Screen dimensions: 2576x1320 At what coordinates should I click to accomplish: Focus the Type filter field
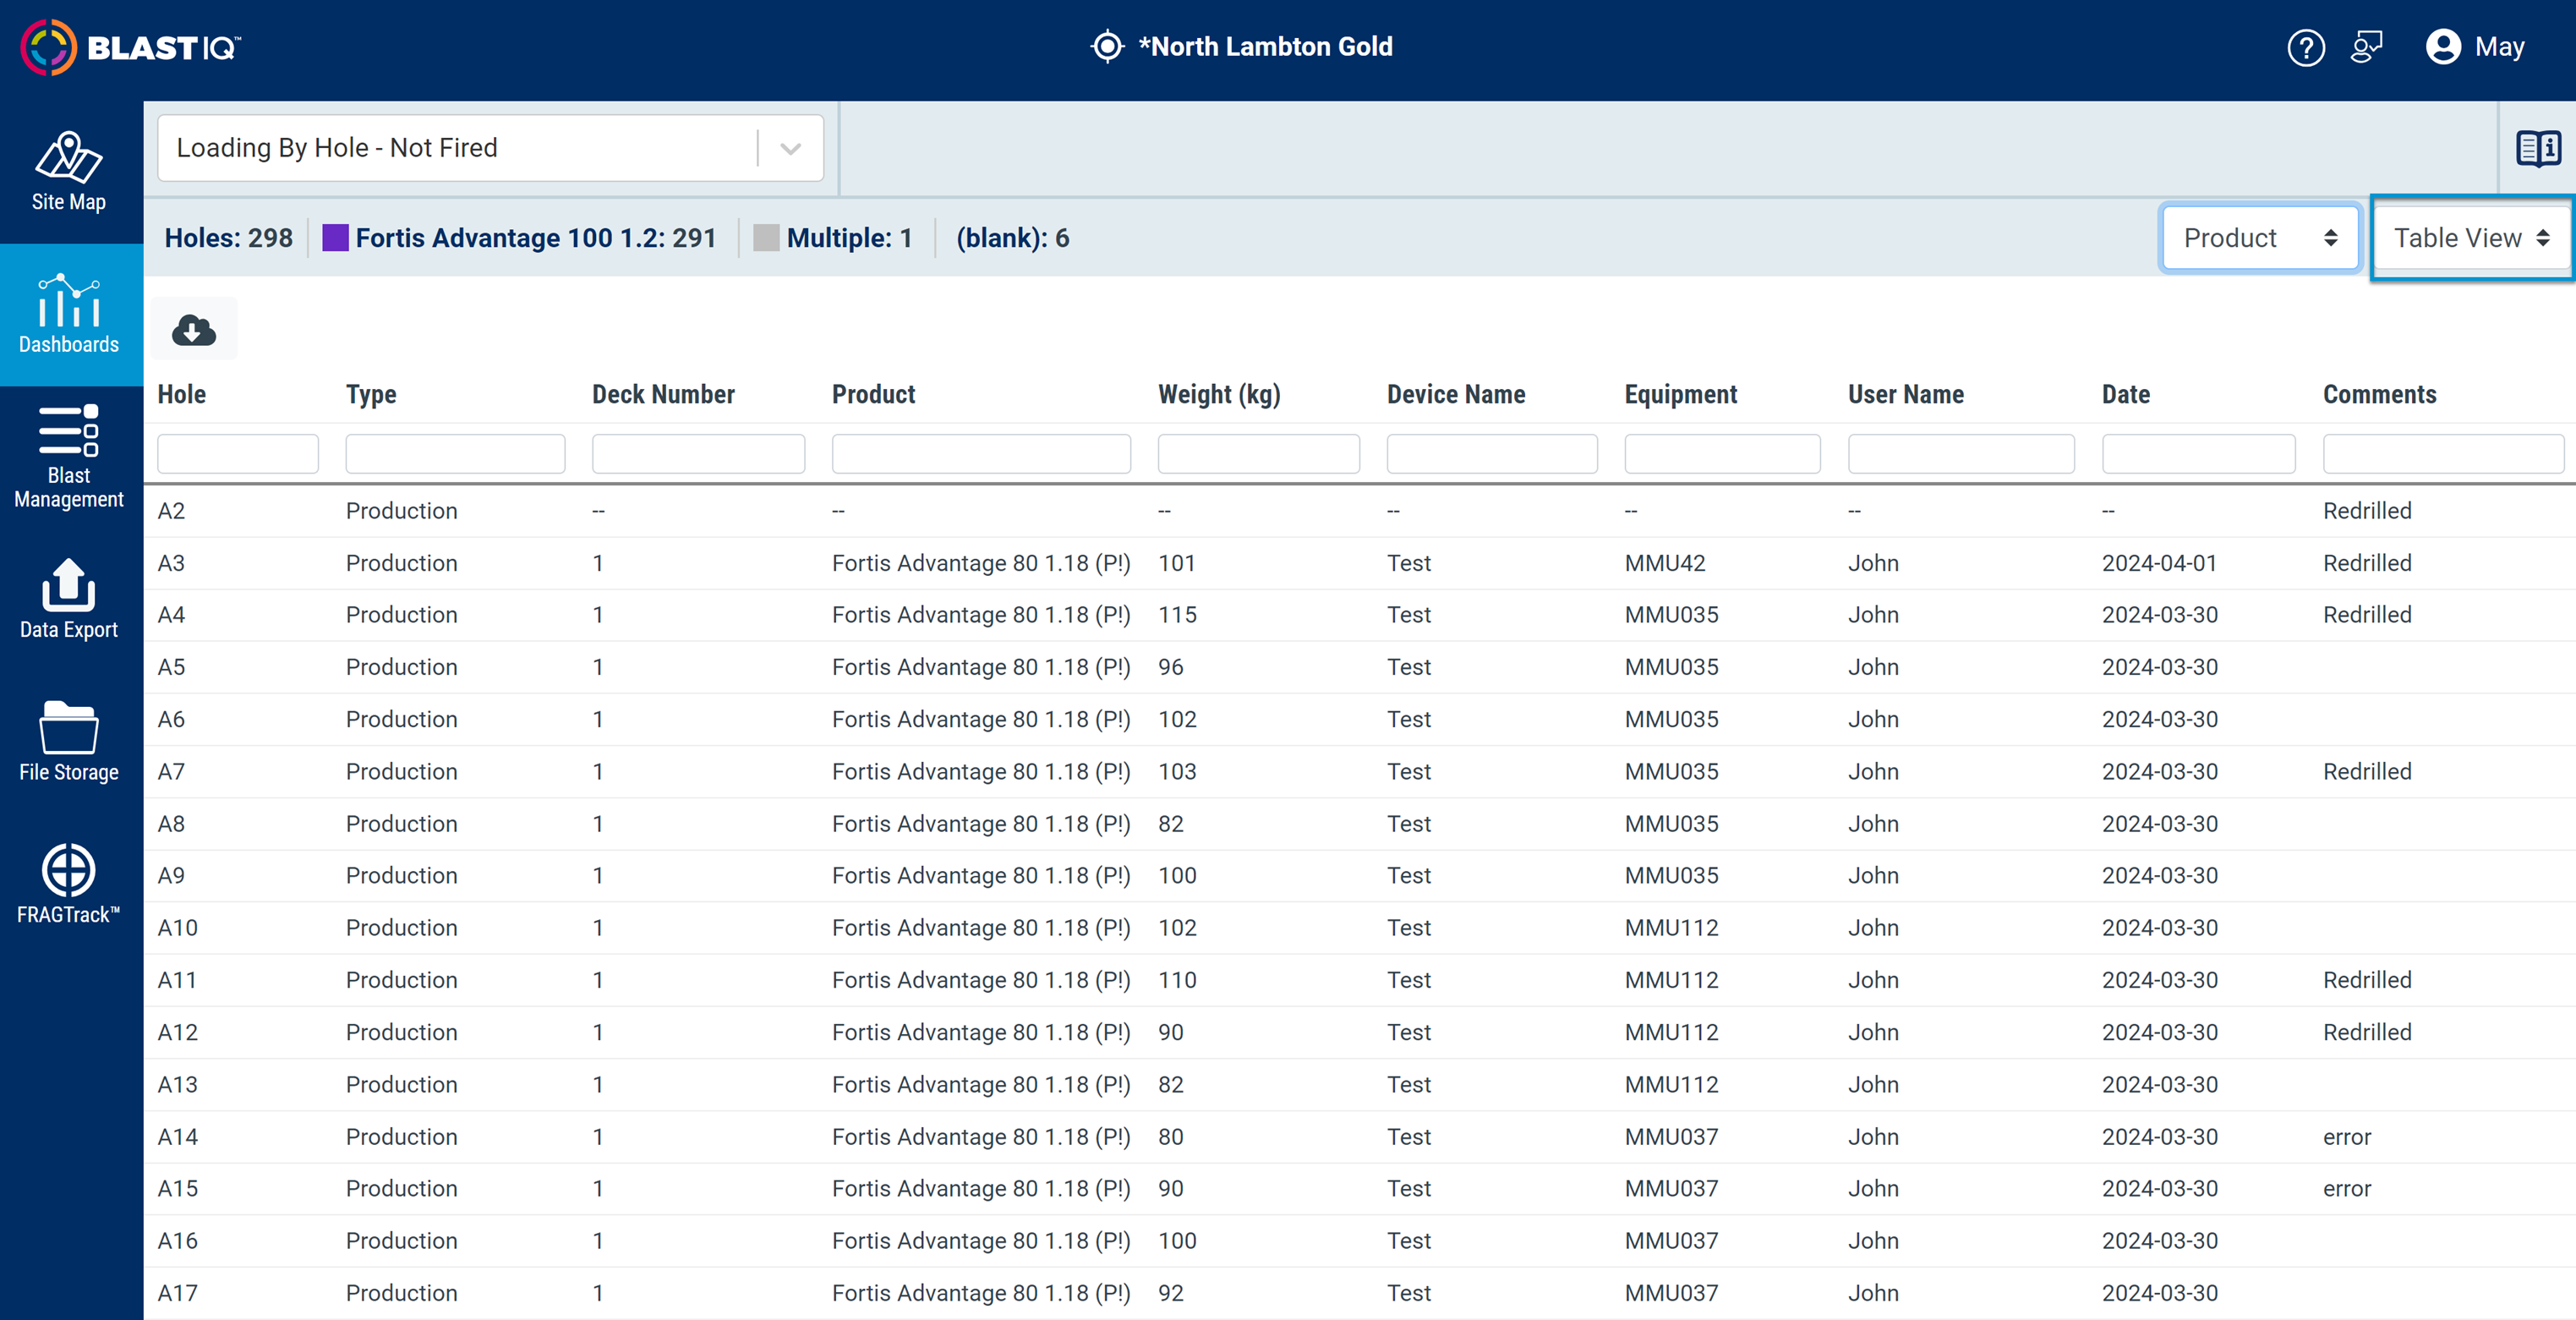[455, 453]
